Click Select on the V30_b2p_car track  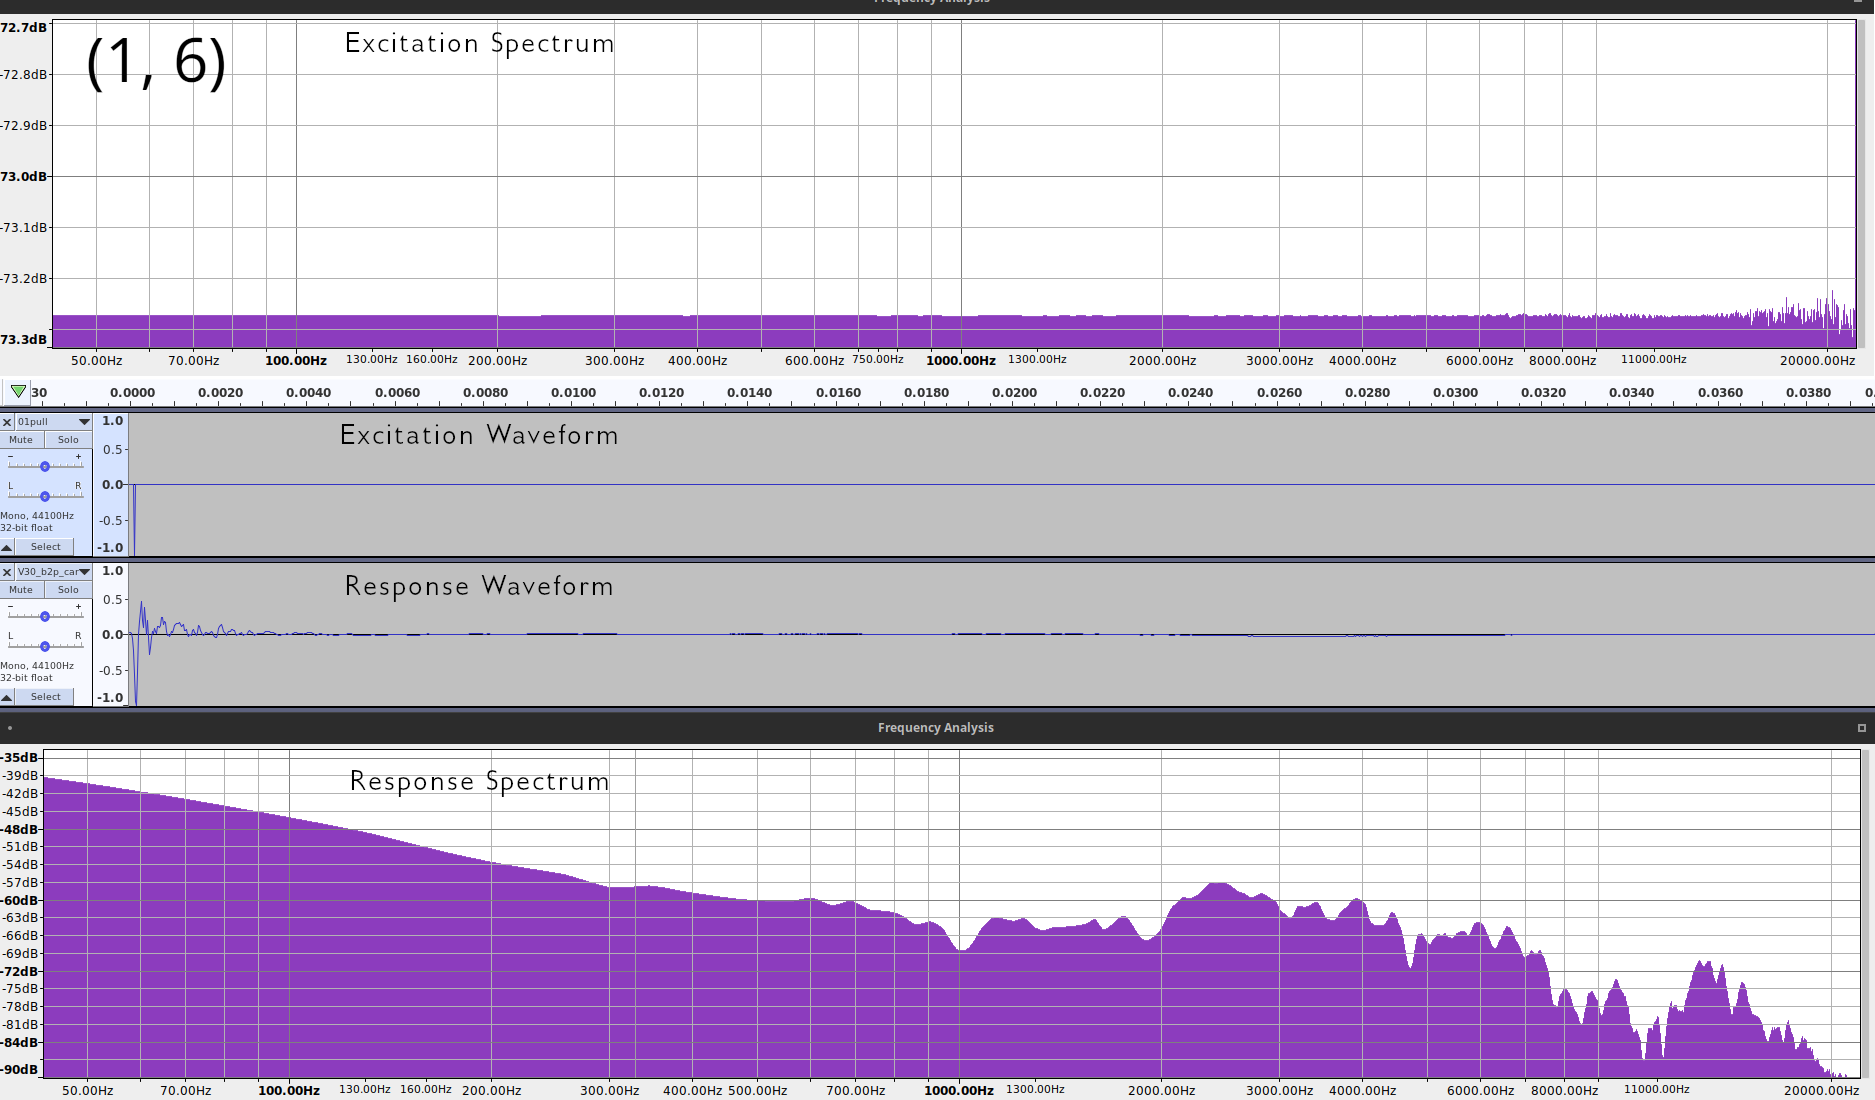(45, 697)
